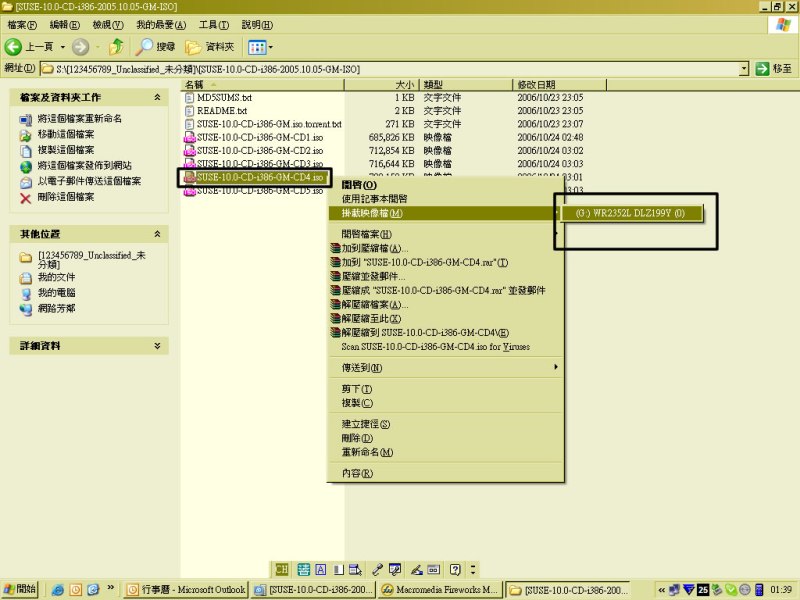Click the taskbar clock 01:39

(781, 590)
